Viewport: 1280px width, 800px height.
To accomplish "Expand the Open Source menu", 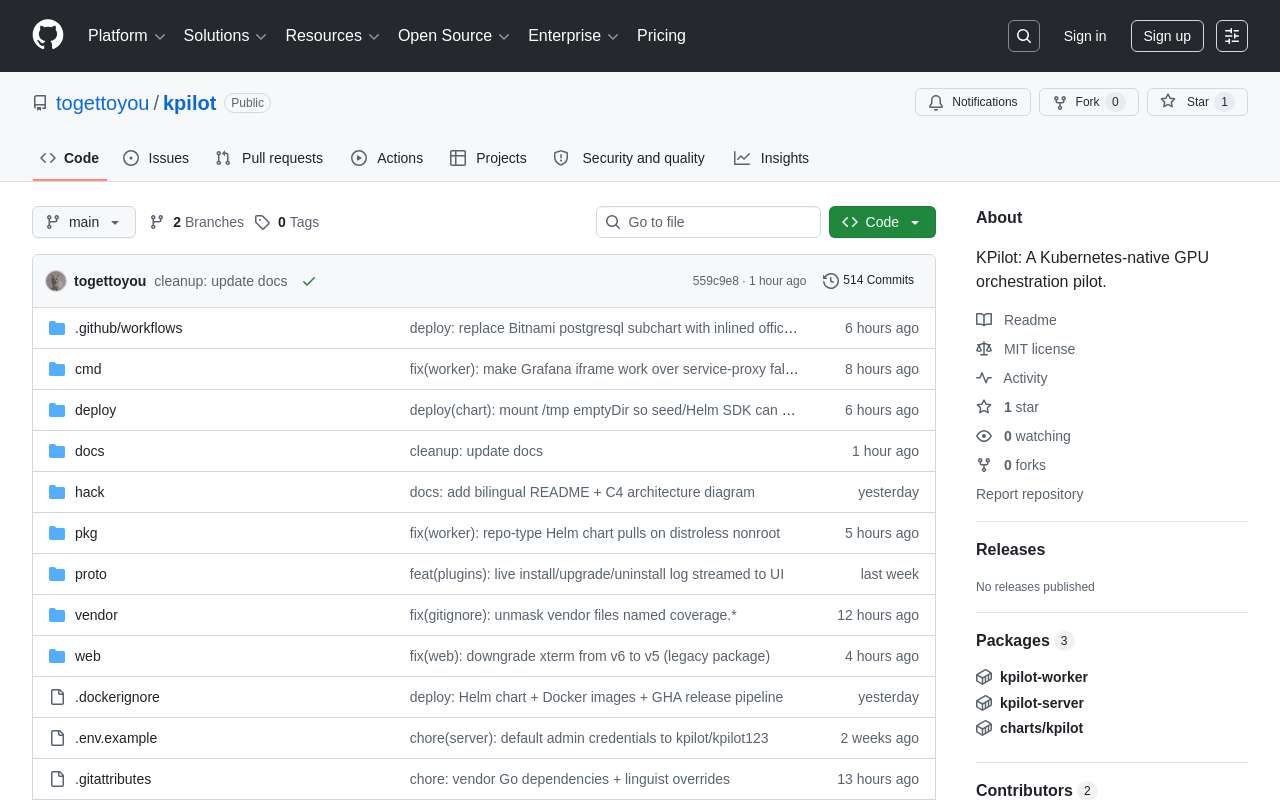I will click(x=454, y=36).
